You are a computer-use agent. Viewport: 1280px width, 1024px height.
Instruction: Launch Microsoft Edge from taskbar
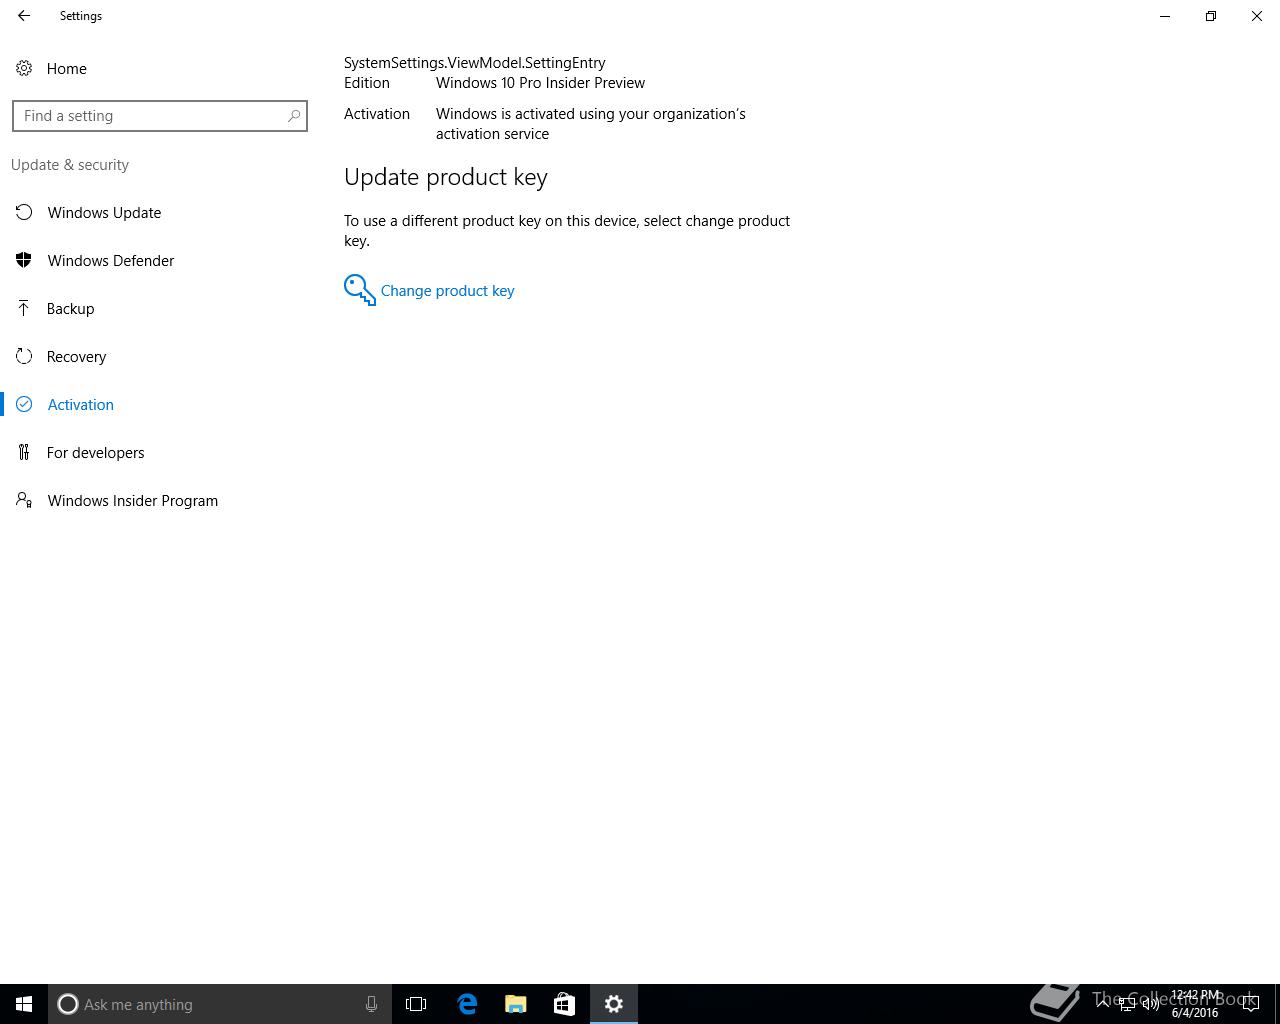(467, 1004)
